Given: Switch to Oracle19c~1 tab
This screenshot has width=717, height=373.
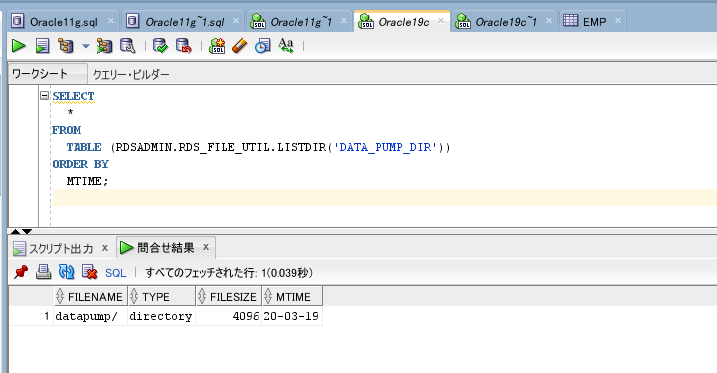Looking at the screenshot, I should [x=506, y=22].
